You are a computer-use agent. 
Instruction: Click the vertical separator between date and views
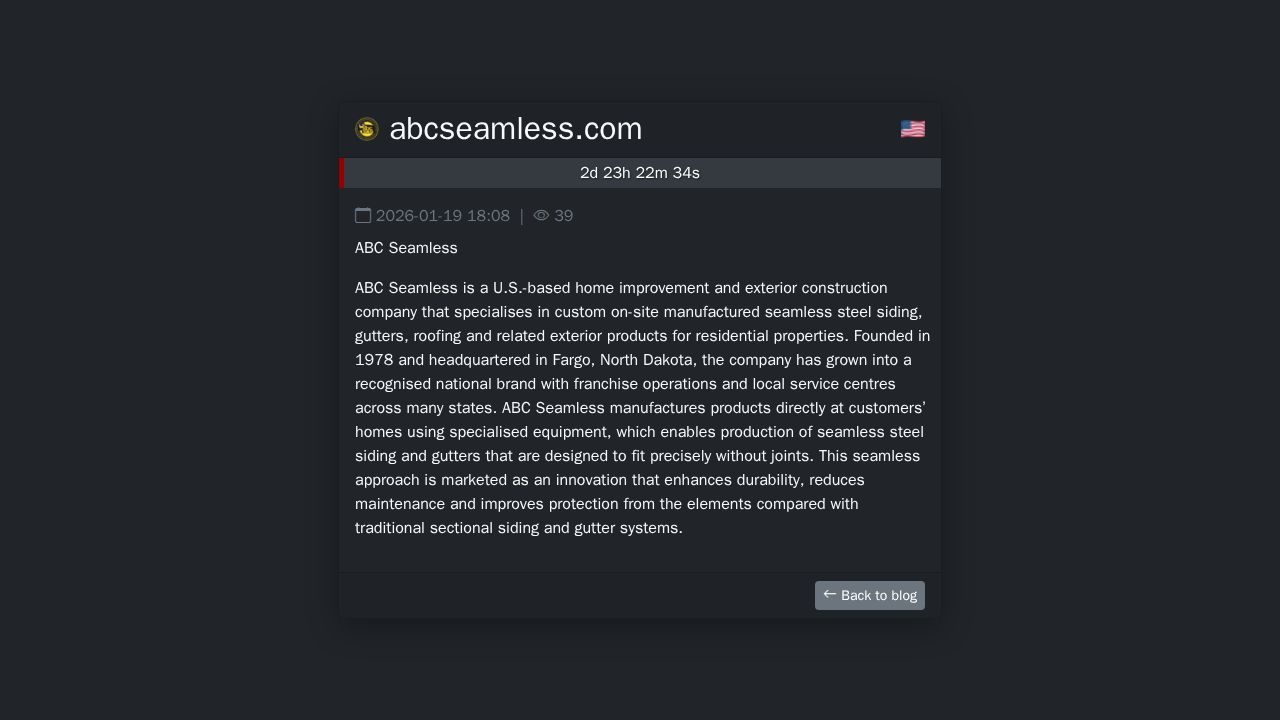point(522,216)
